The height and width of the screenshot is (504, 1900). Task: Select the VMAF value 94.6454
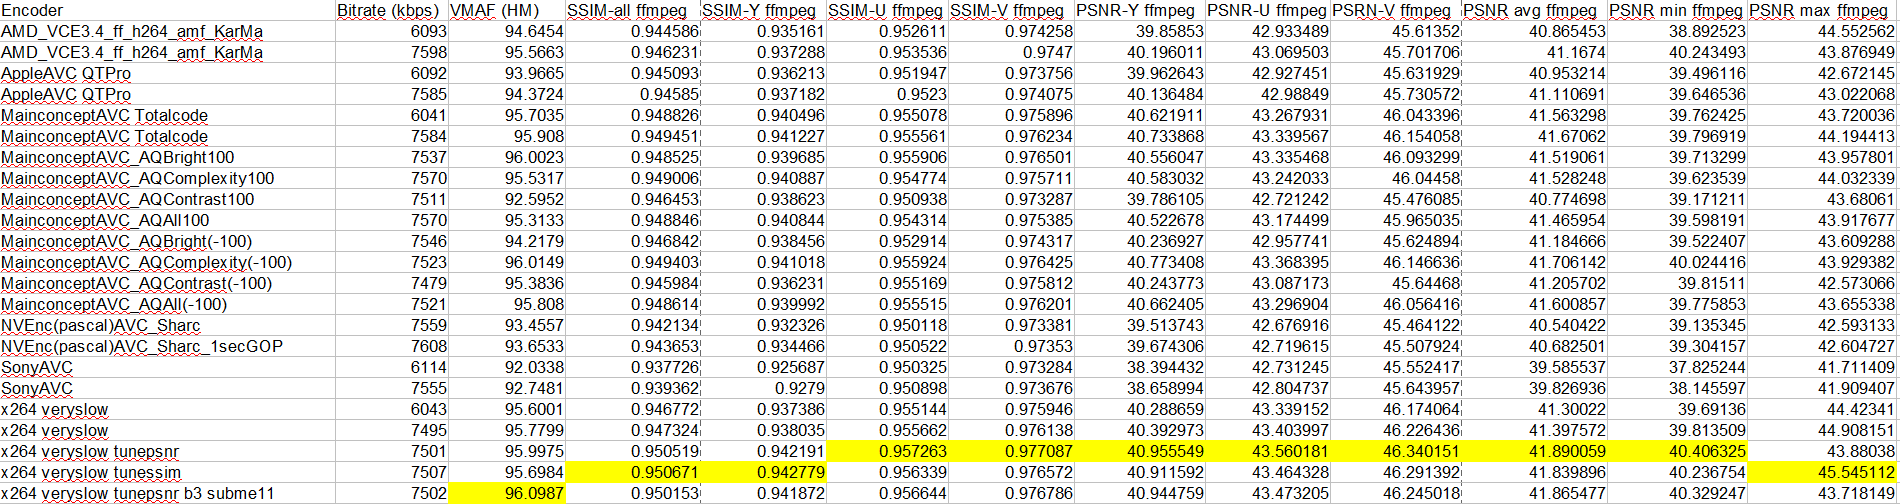(506, 31)
